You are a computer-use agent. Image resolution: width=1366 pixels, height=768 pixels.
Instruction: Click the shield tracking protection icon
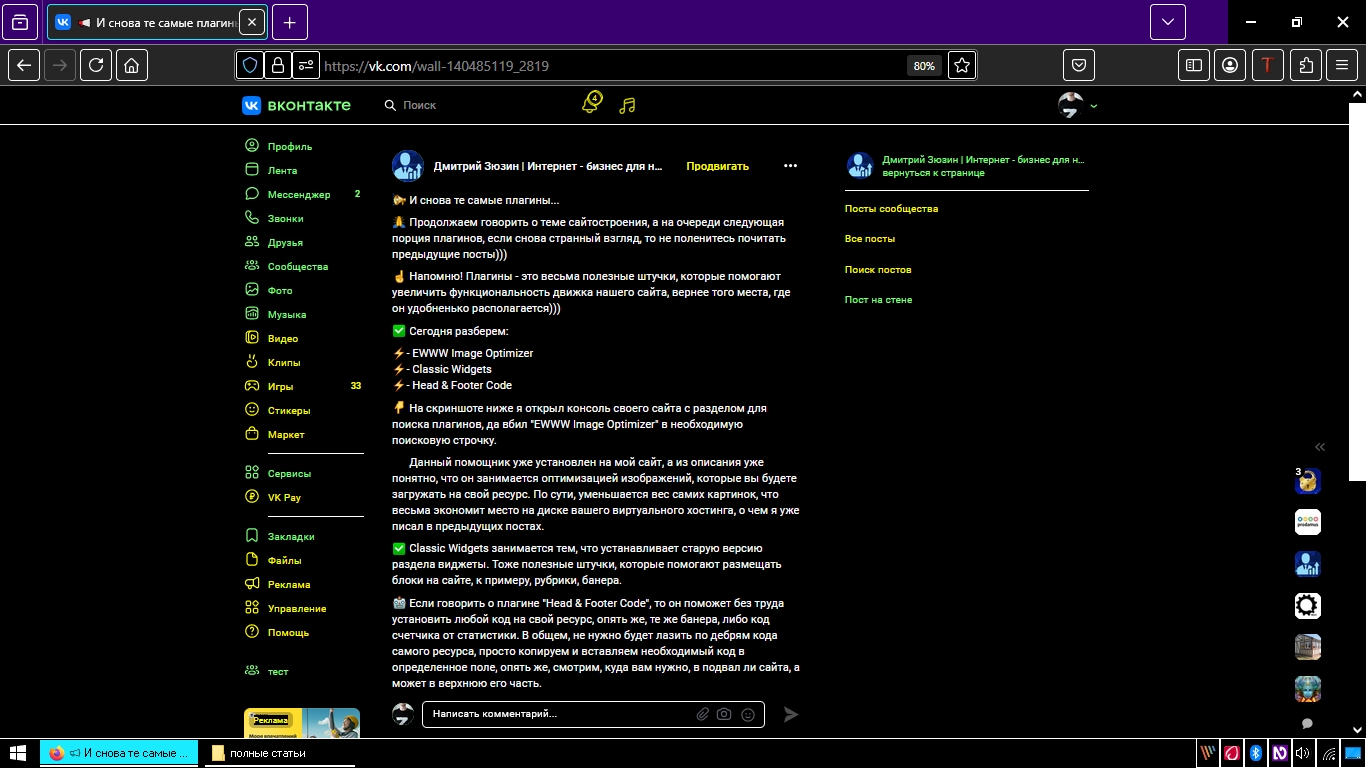pyautogui.click(x=250, y=65)
